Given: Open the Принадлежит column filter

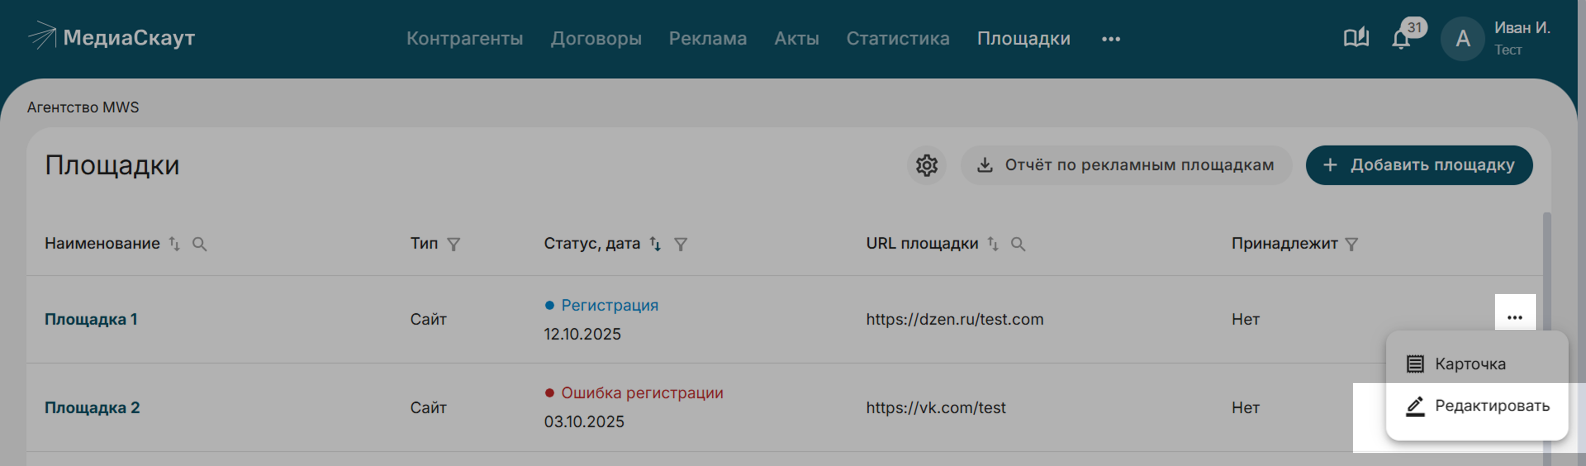Looking at the screenshot, I should [x=1351, y=244].
